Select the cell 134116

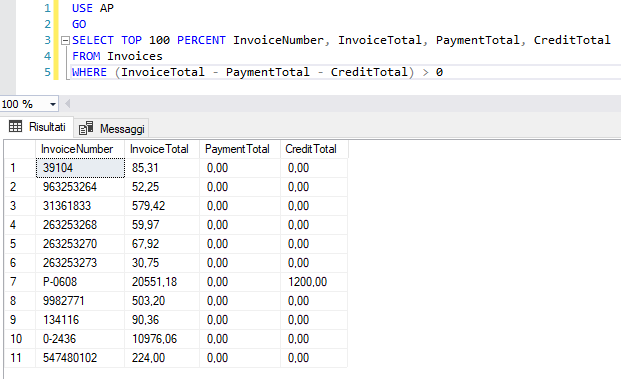[x=80, y=320]
